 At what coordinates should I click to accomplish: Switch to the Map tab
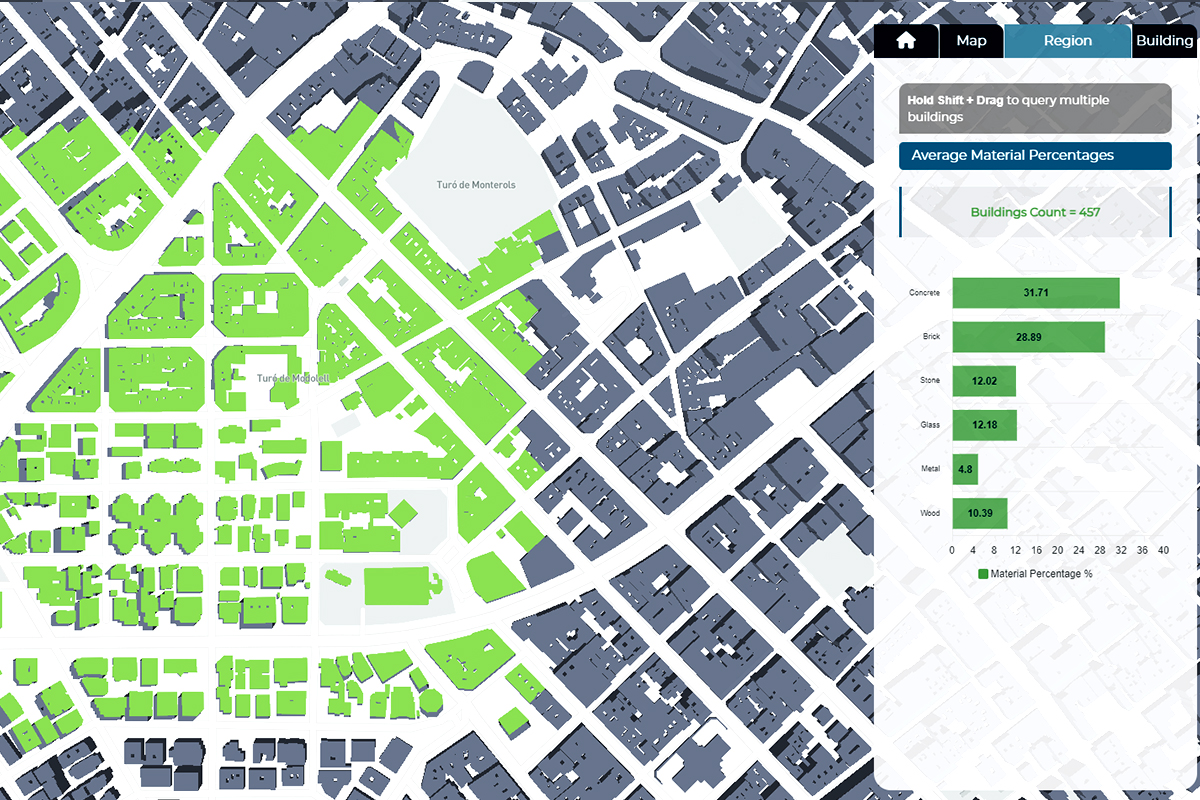pos(971,41)
